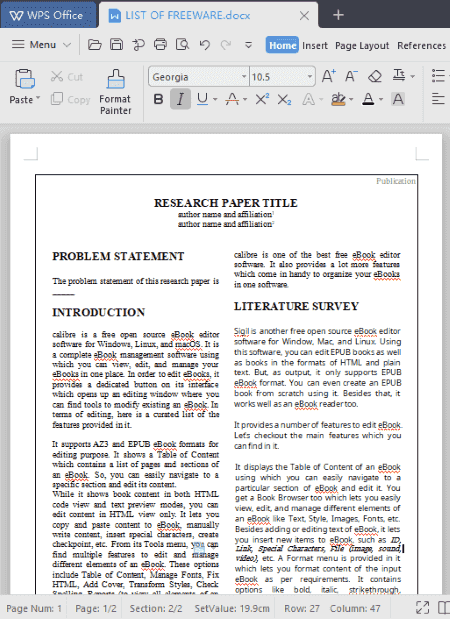This screenshot has width=450, height=619.
Task: Undo the last action
Action: pyautogui.click(x=204, y=45)
